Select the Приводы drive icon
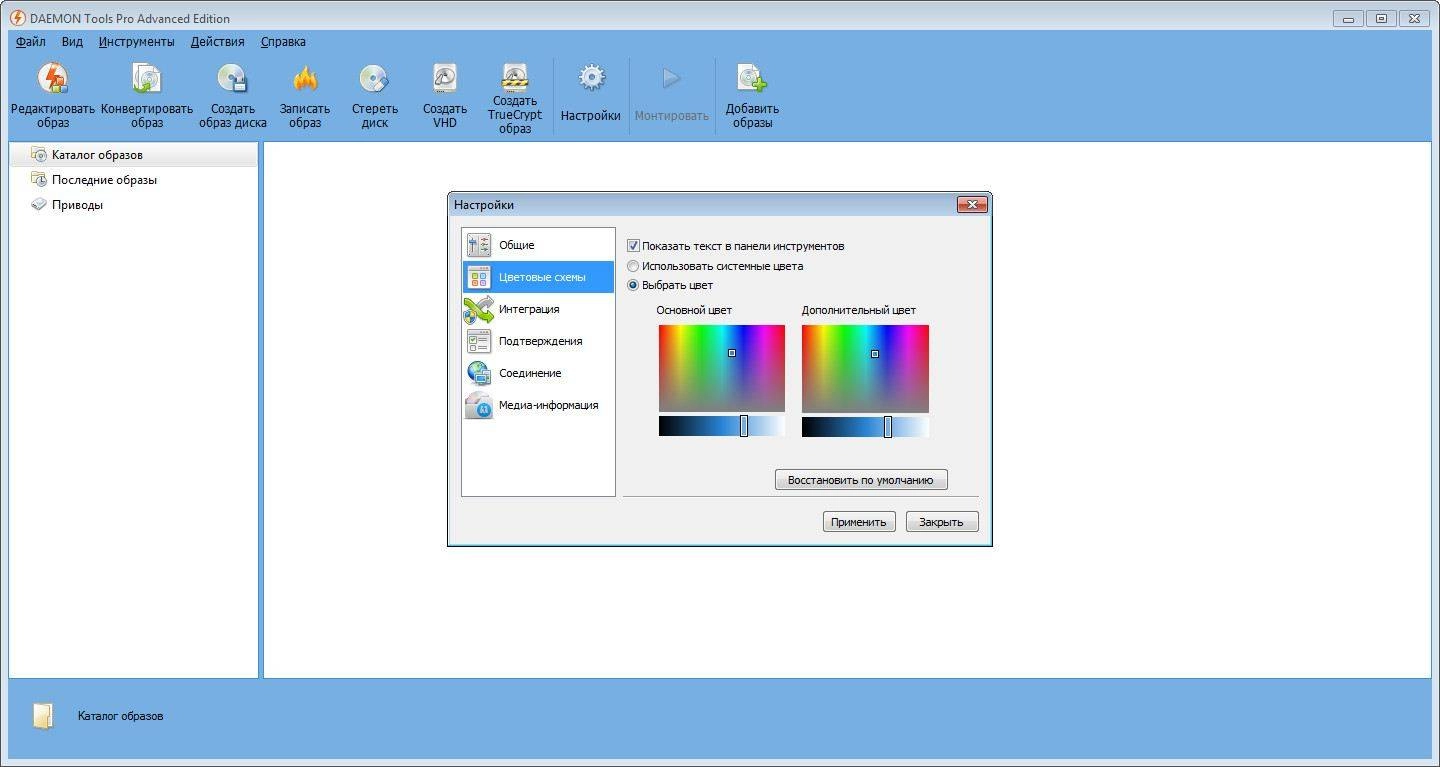This screenshot has width=1440, height=767. click(x=39, y=205)
